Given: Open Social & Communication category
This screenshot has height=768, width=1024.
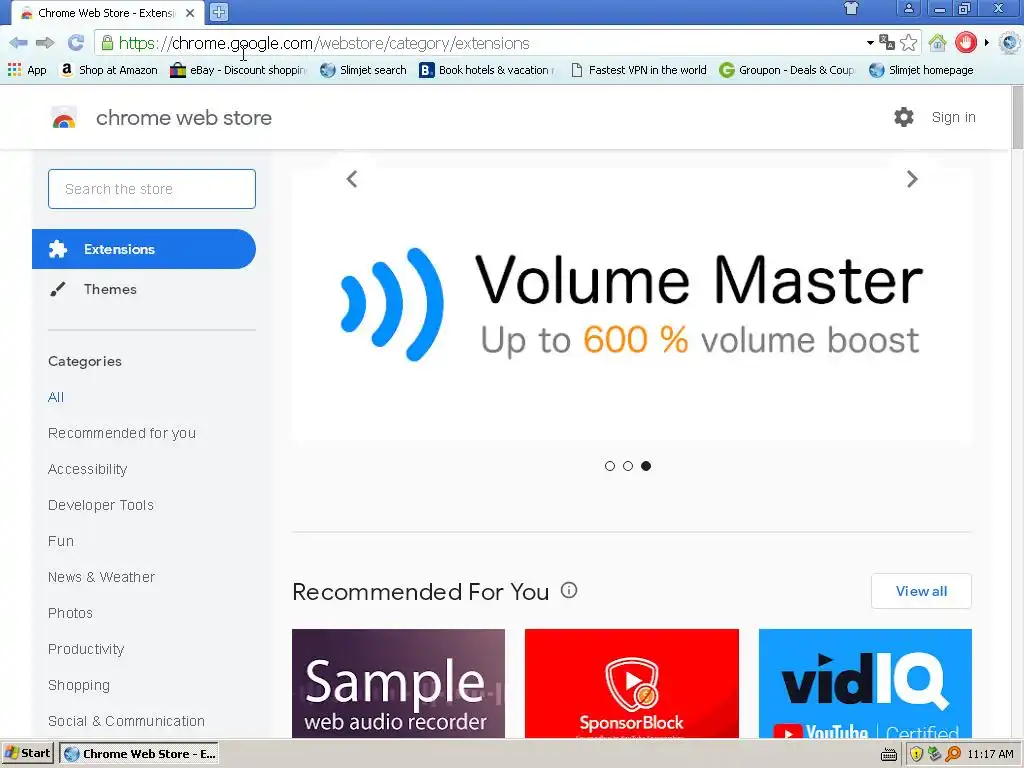Looking at the screenshot, I should (x=127, y=721).
